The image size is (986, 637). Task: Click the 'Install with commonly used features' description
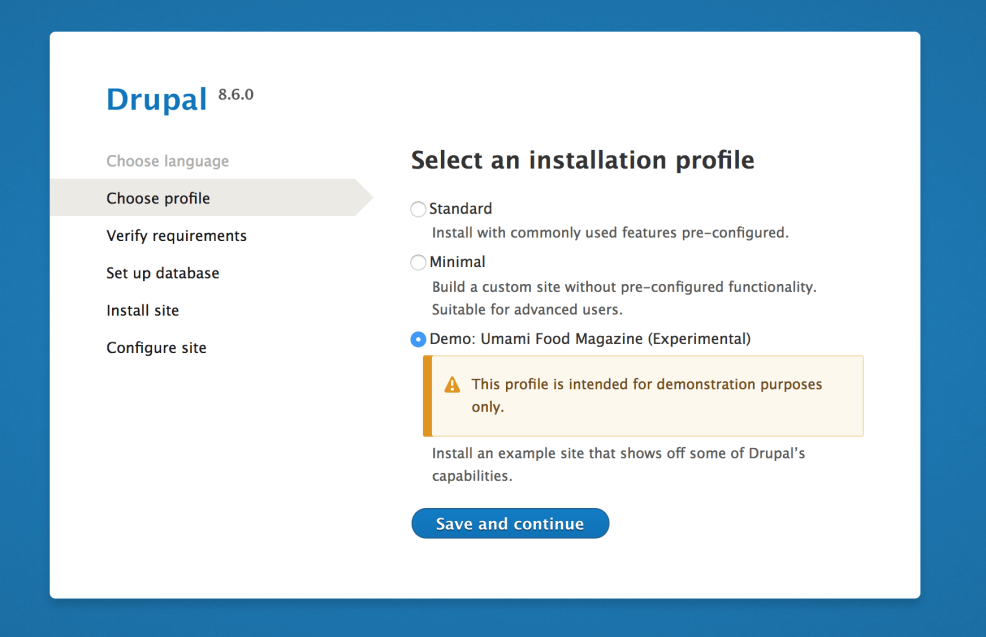click(x=610, y=233)
